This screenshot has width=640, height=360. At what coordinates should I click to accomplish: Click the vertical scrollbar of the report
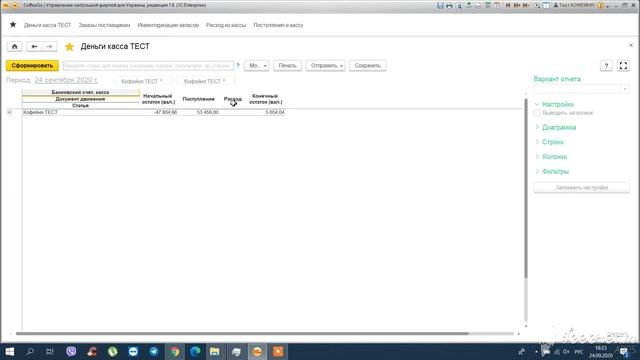(x=526, y=188)
